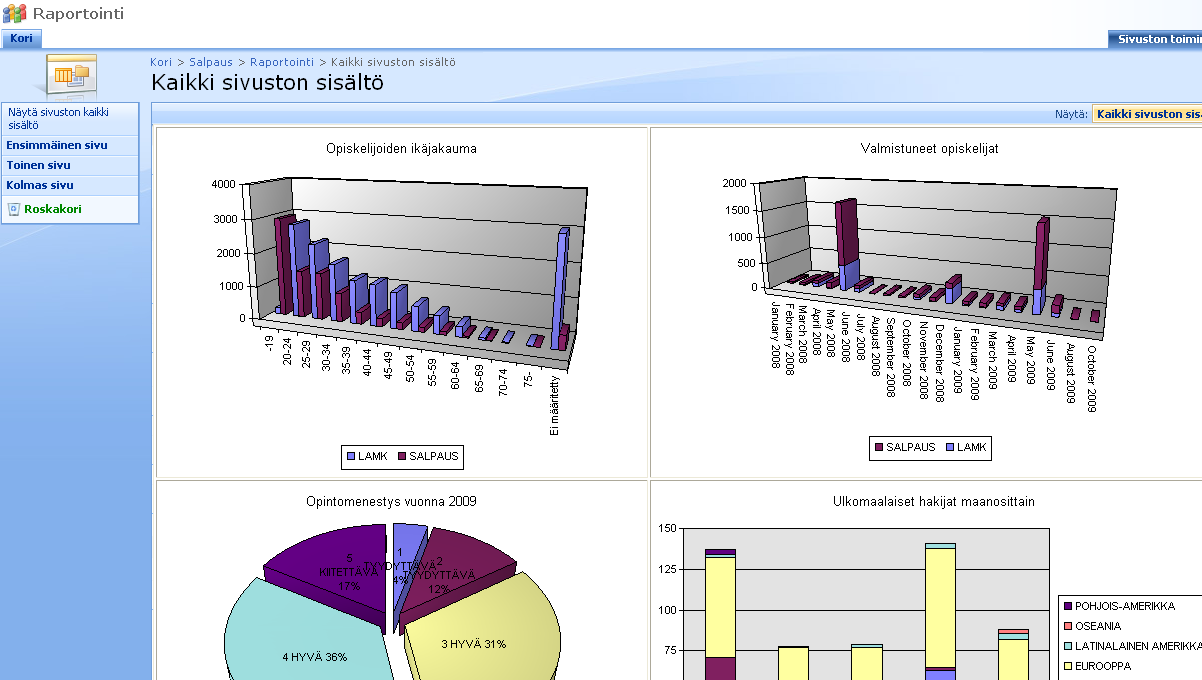Click the SALPAUS legend swatch in age chart

click(x=402, y=456)
